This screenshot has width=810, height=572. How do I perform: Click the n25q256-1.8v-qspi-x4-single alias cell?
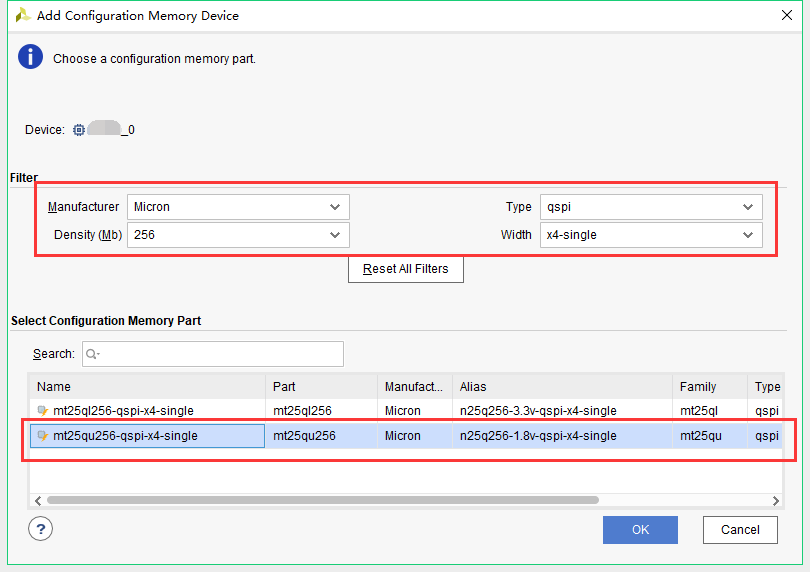click(562, 436)
